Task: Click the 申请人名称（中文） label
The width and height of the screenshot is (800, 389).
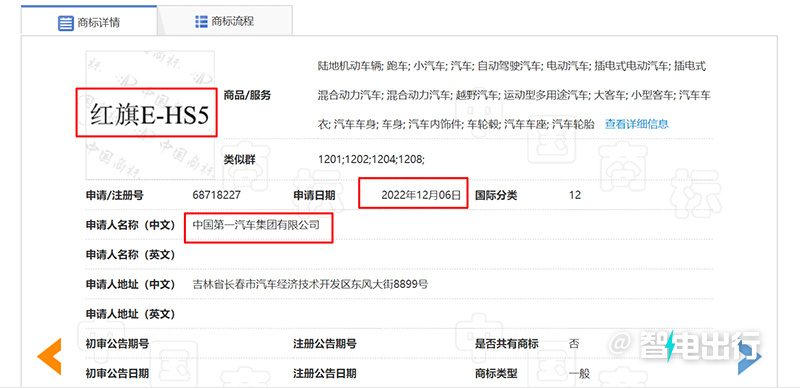Action: pos(131,225)
